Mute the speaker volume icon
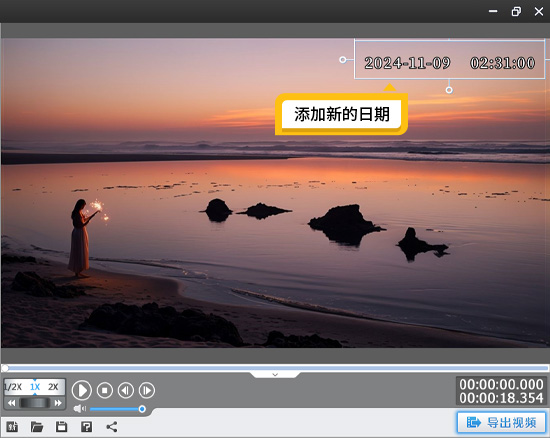Screen dimensions: 550x438 tap(80, 409)
